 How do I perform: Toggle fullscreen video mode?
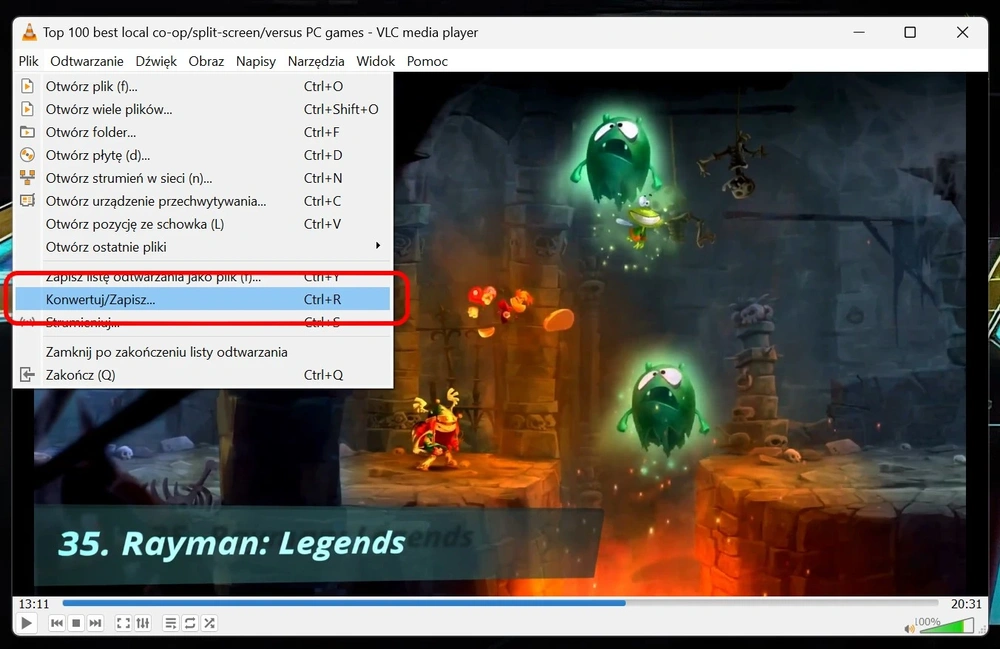[123, 623]
